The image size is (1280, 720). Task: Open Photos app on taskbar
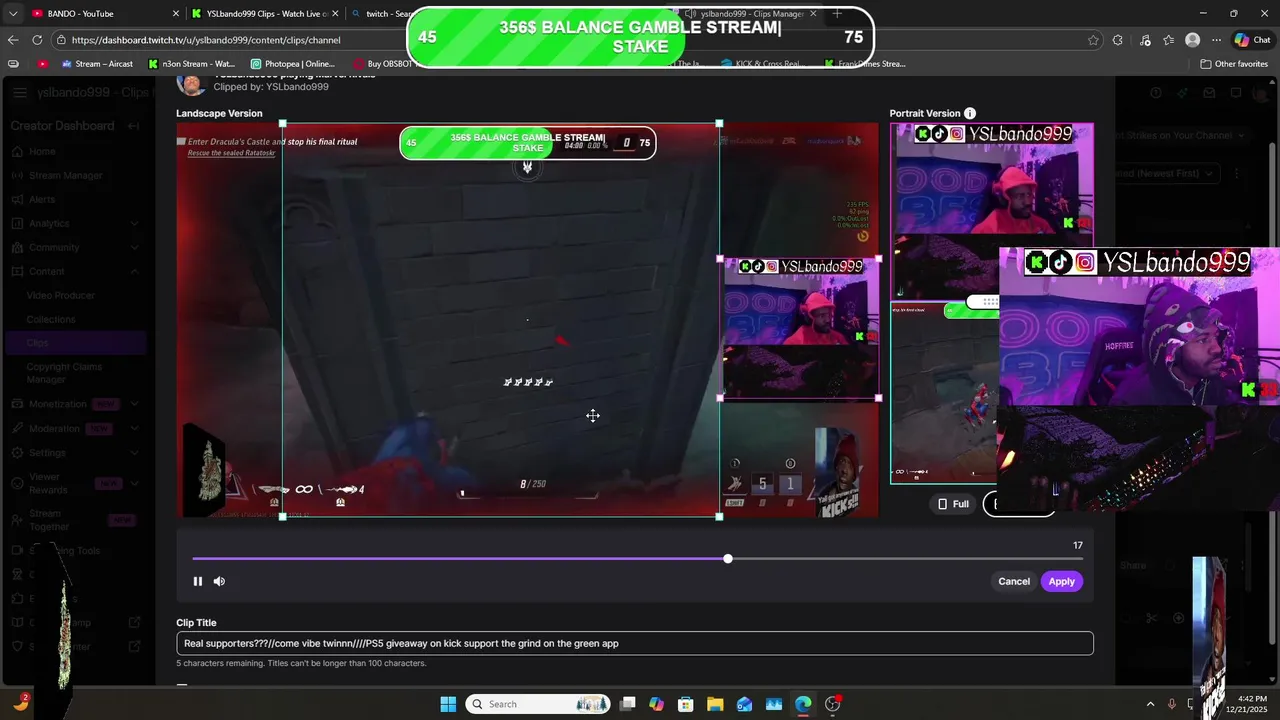pos(774,704)
